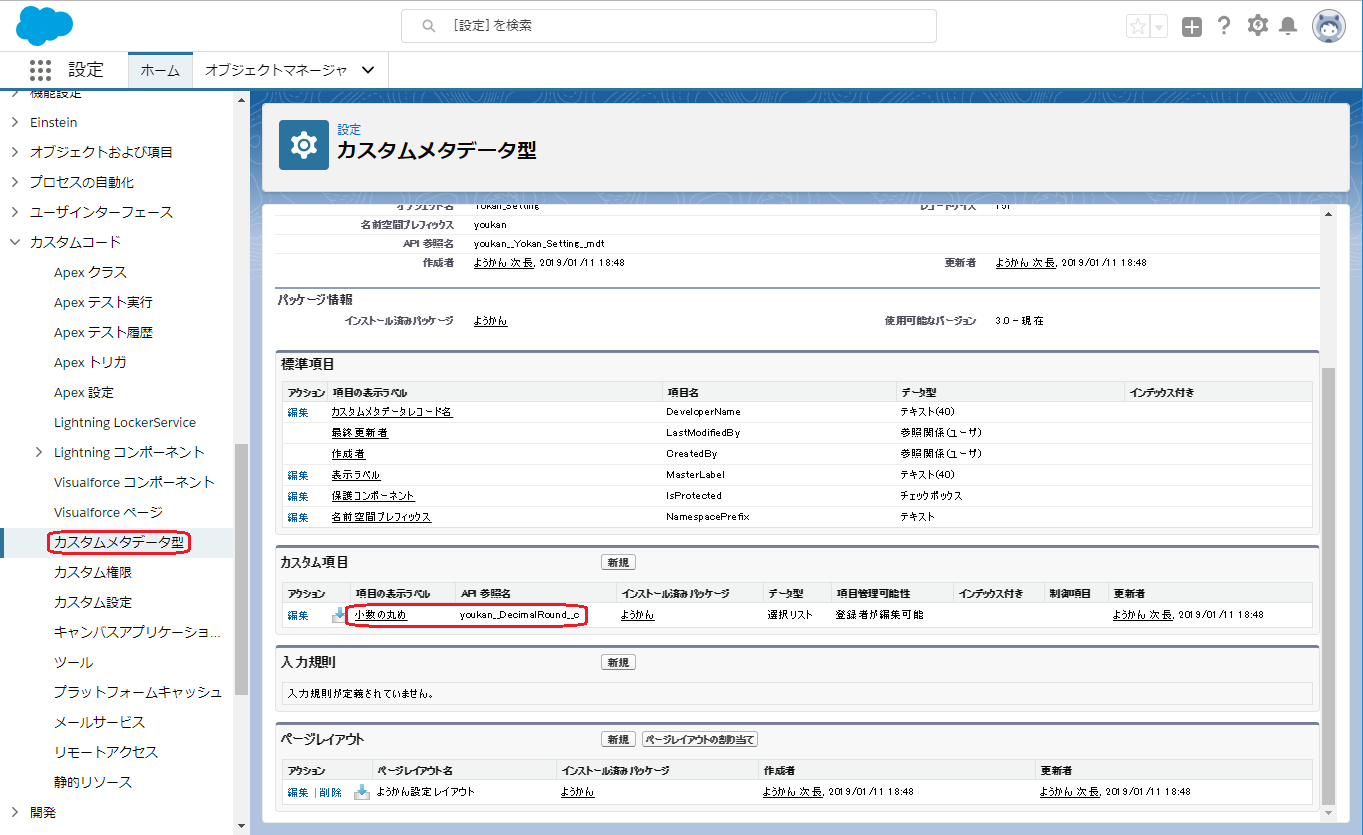1363x835 pixels.
Task: Expand ユーザインターフェース in sidebar
Action: point(15,212)
